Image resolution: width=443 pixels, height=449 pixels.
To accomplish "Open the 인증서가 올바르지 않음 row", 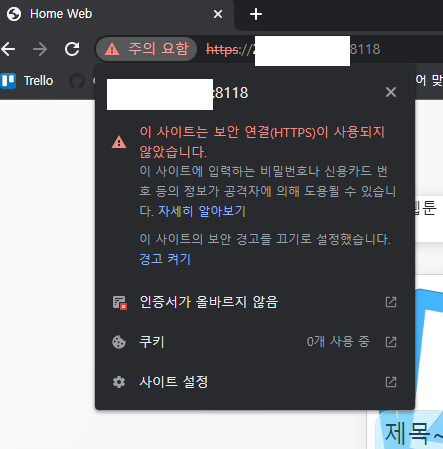I will (255, 302).
